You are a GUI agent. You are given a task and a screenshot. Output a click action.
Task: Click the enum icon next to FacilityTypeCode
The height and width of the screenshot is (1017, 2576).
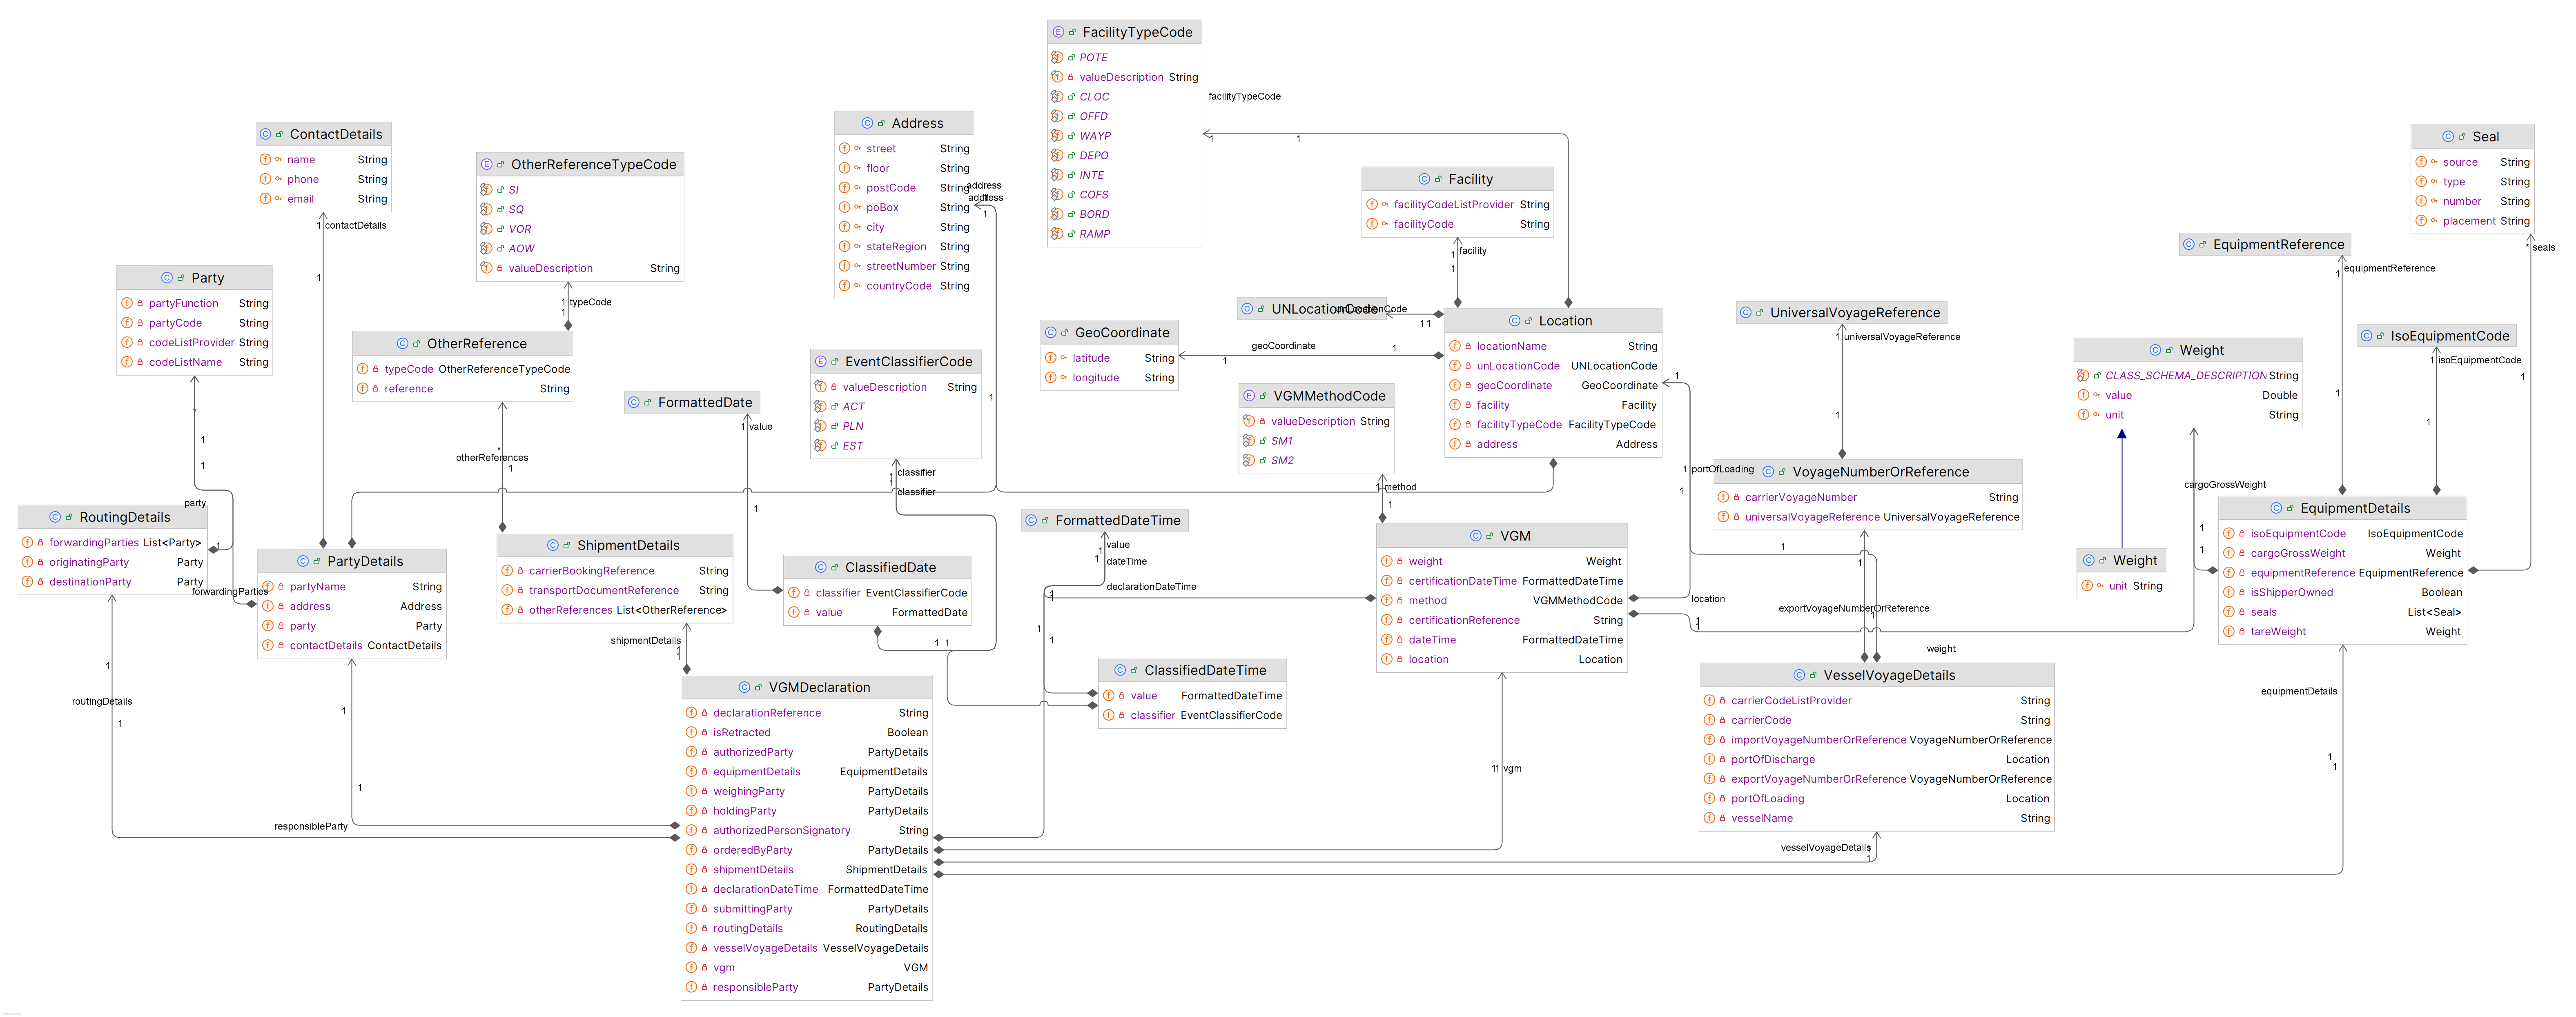[1058, 32]
